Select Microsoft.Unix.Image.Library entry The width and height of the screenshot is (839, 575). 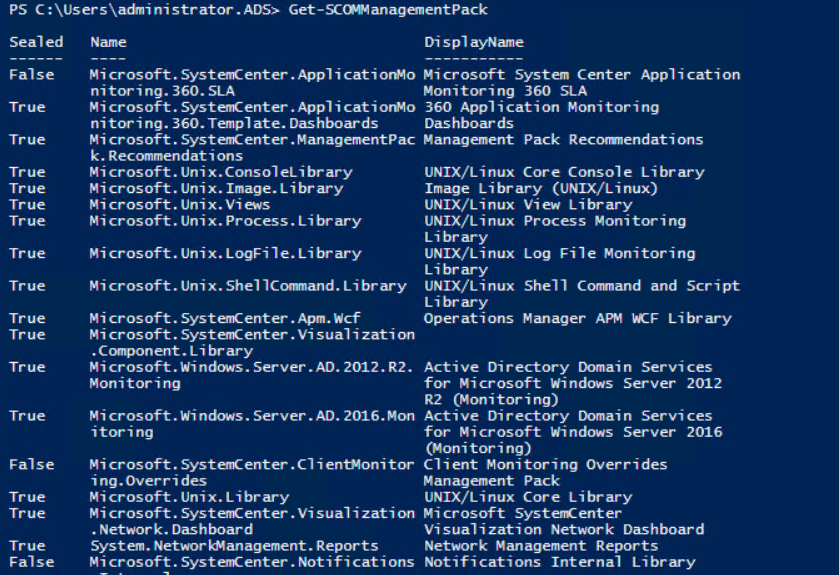coord(216,188)
